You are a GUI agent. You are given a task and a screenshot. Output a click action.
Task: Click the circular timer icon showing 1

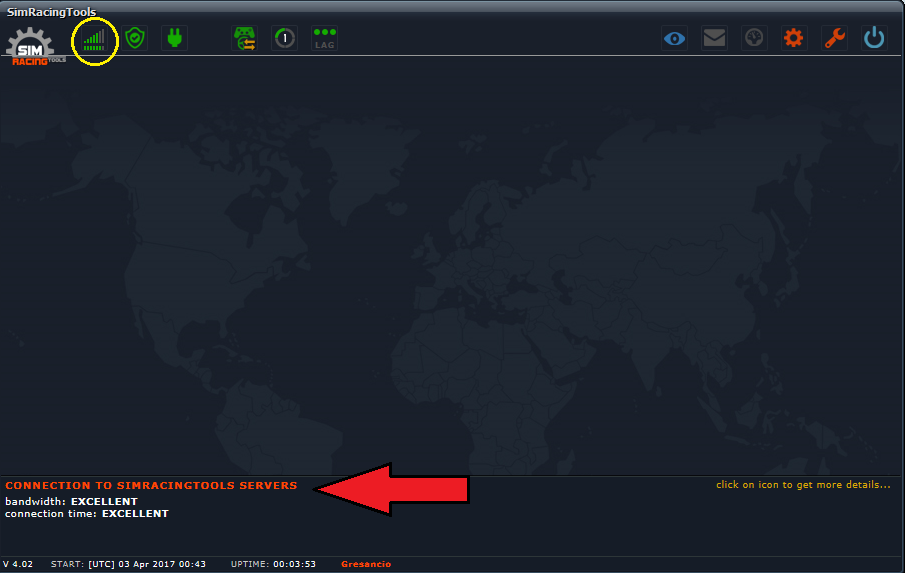(x=285, y=39)
